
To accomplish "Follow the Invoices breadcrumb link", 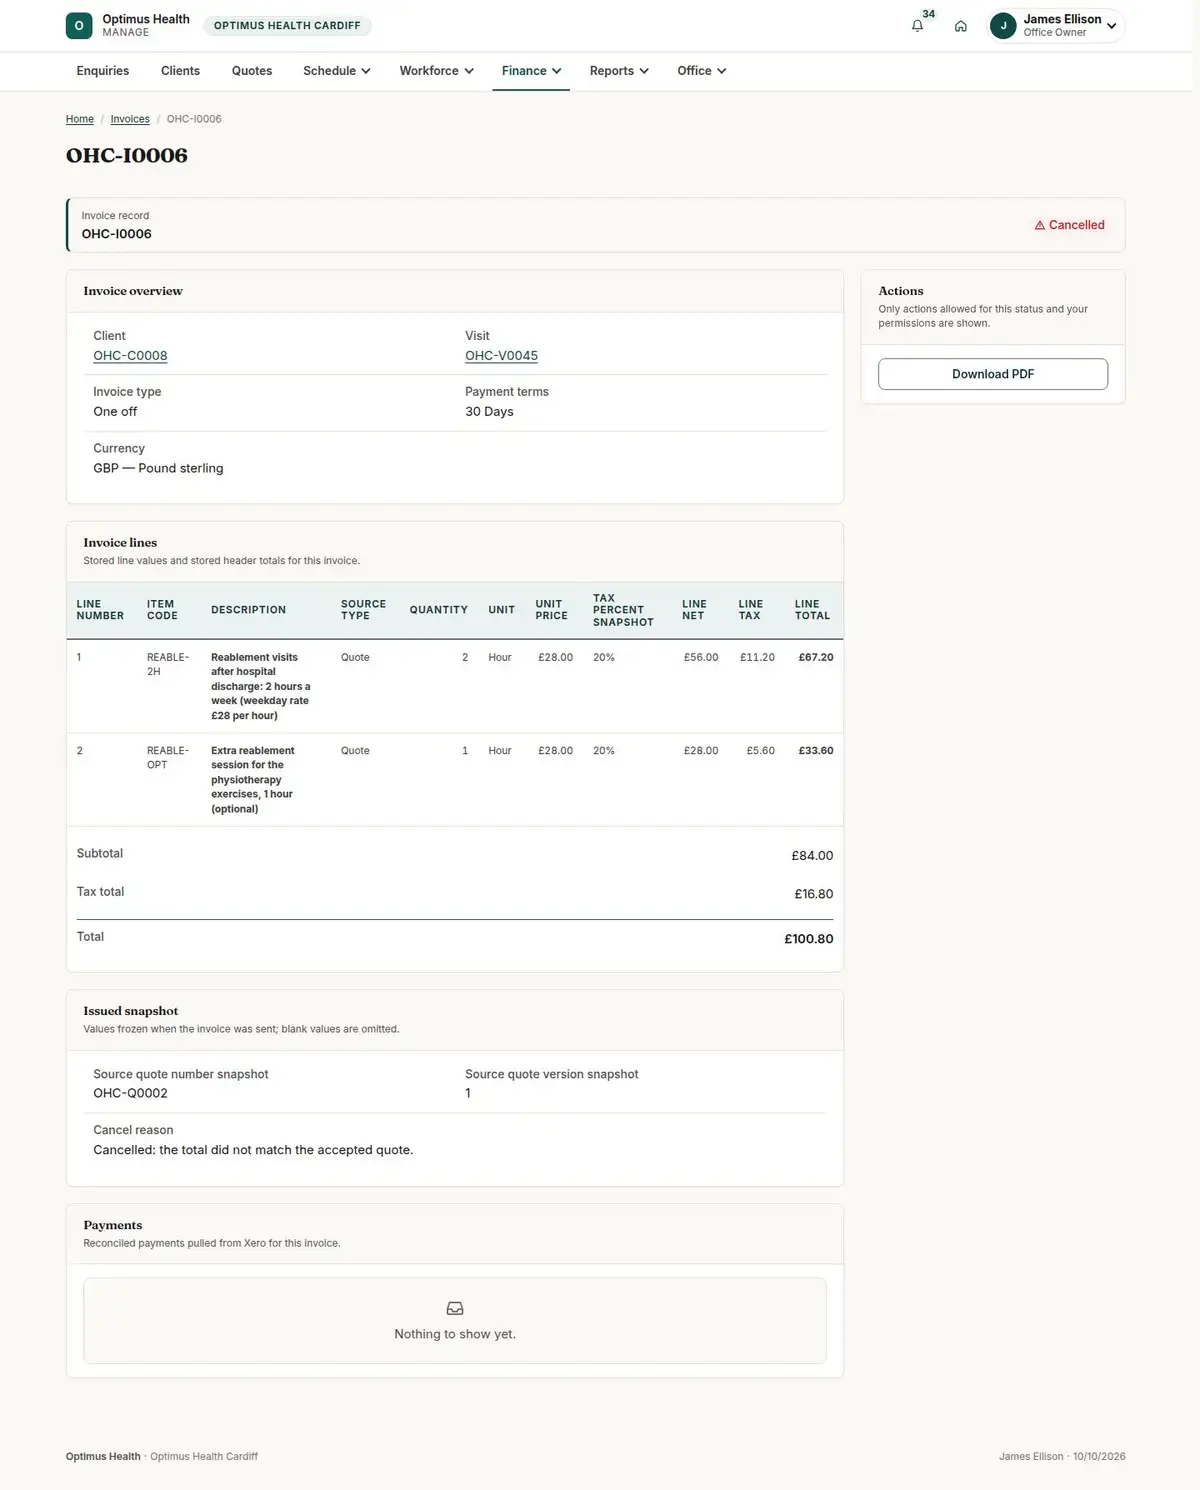I will coord(130,119).
